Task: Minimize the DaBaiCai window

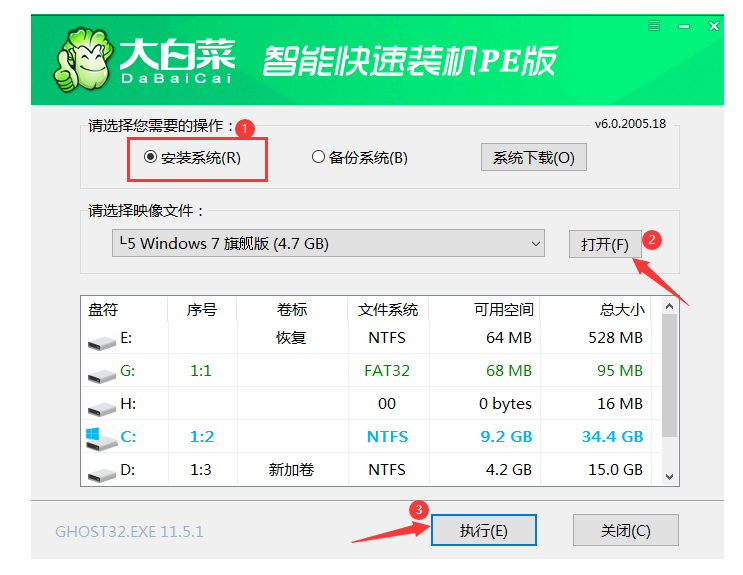Action: 684,27
